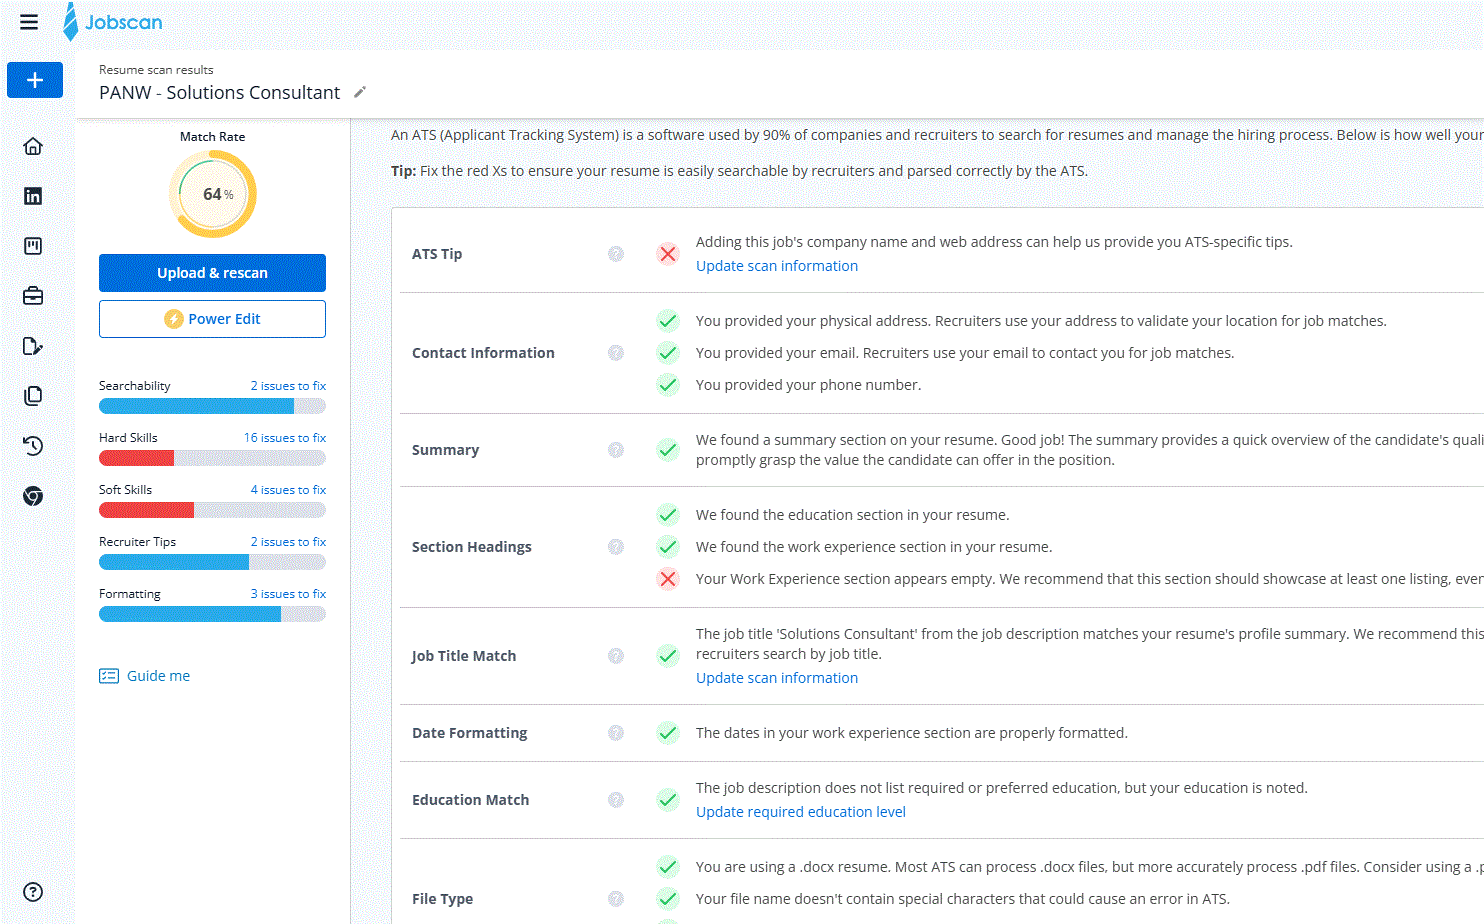
Task: Click the Chrome extension icon in sidebar
Action: click(33, 496)
